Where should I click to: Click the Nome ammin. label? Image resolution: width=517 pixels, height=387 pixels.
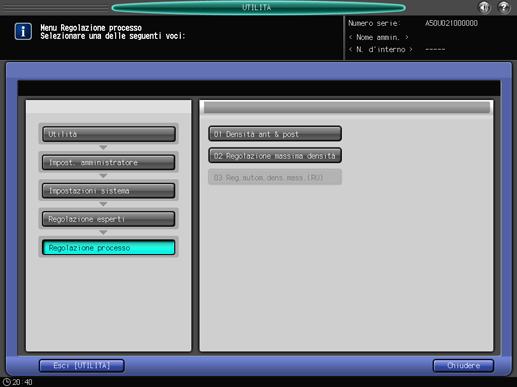(x=378, y=37)
